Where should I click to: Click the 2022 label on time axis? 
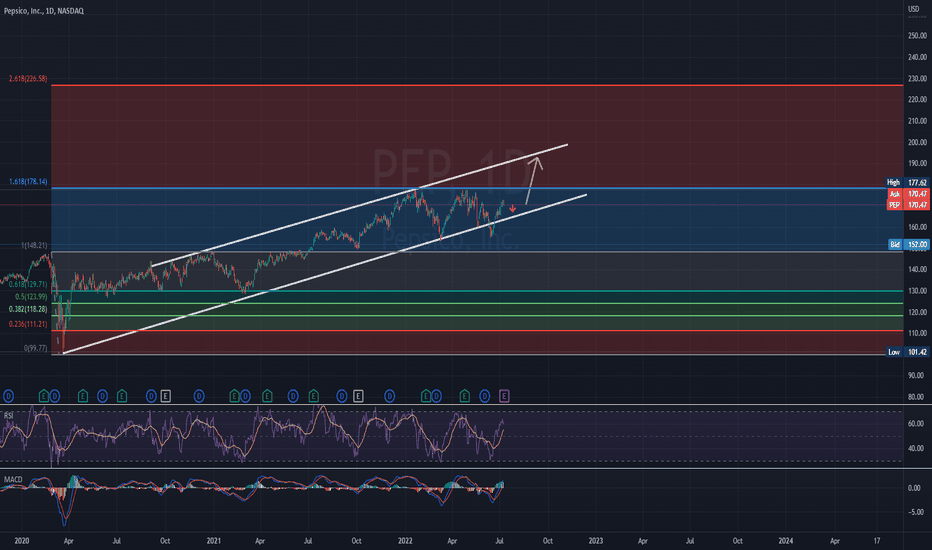click(405, 540)
